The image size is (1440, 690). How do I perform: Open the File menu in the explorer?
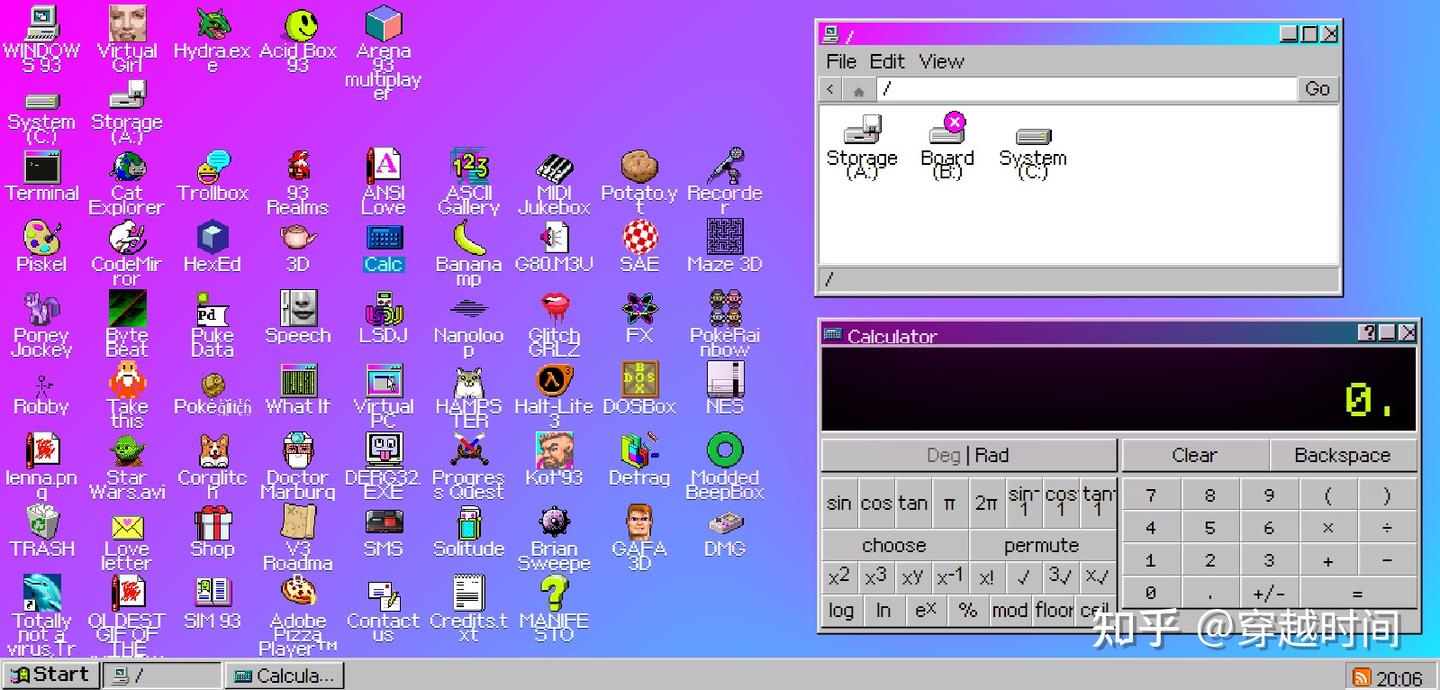coord(841,61)
